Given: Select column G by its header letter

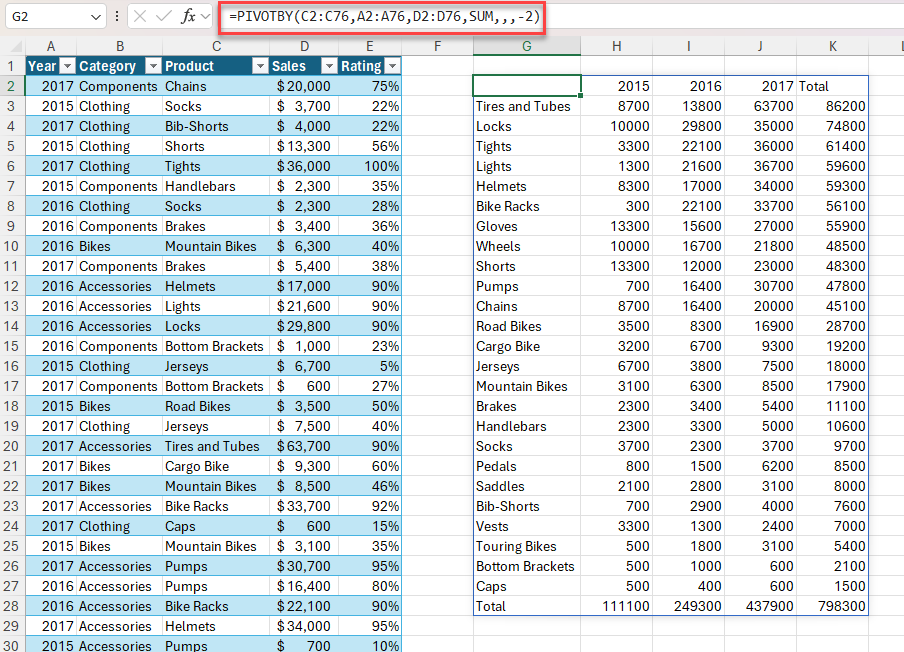Looking at the screenshot, I should [x=526, y=47].
